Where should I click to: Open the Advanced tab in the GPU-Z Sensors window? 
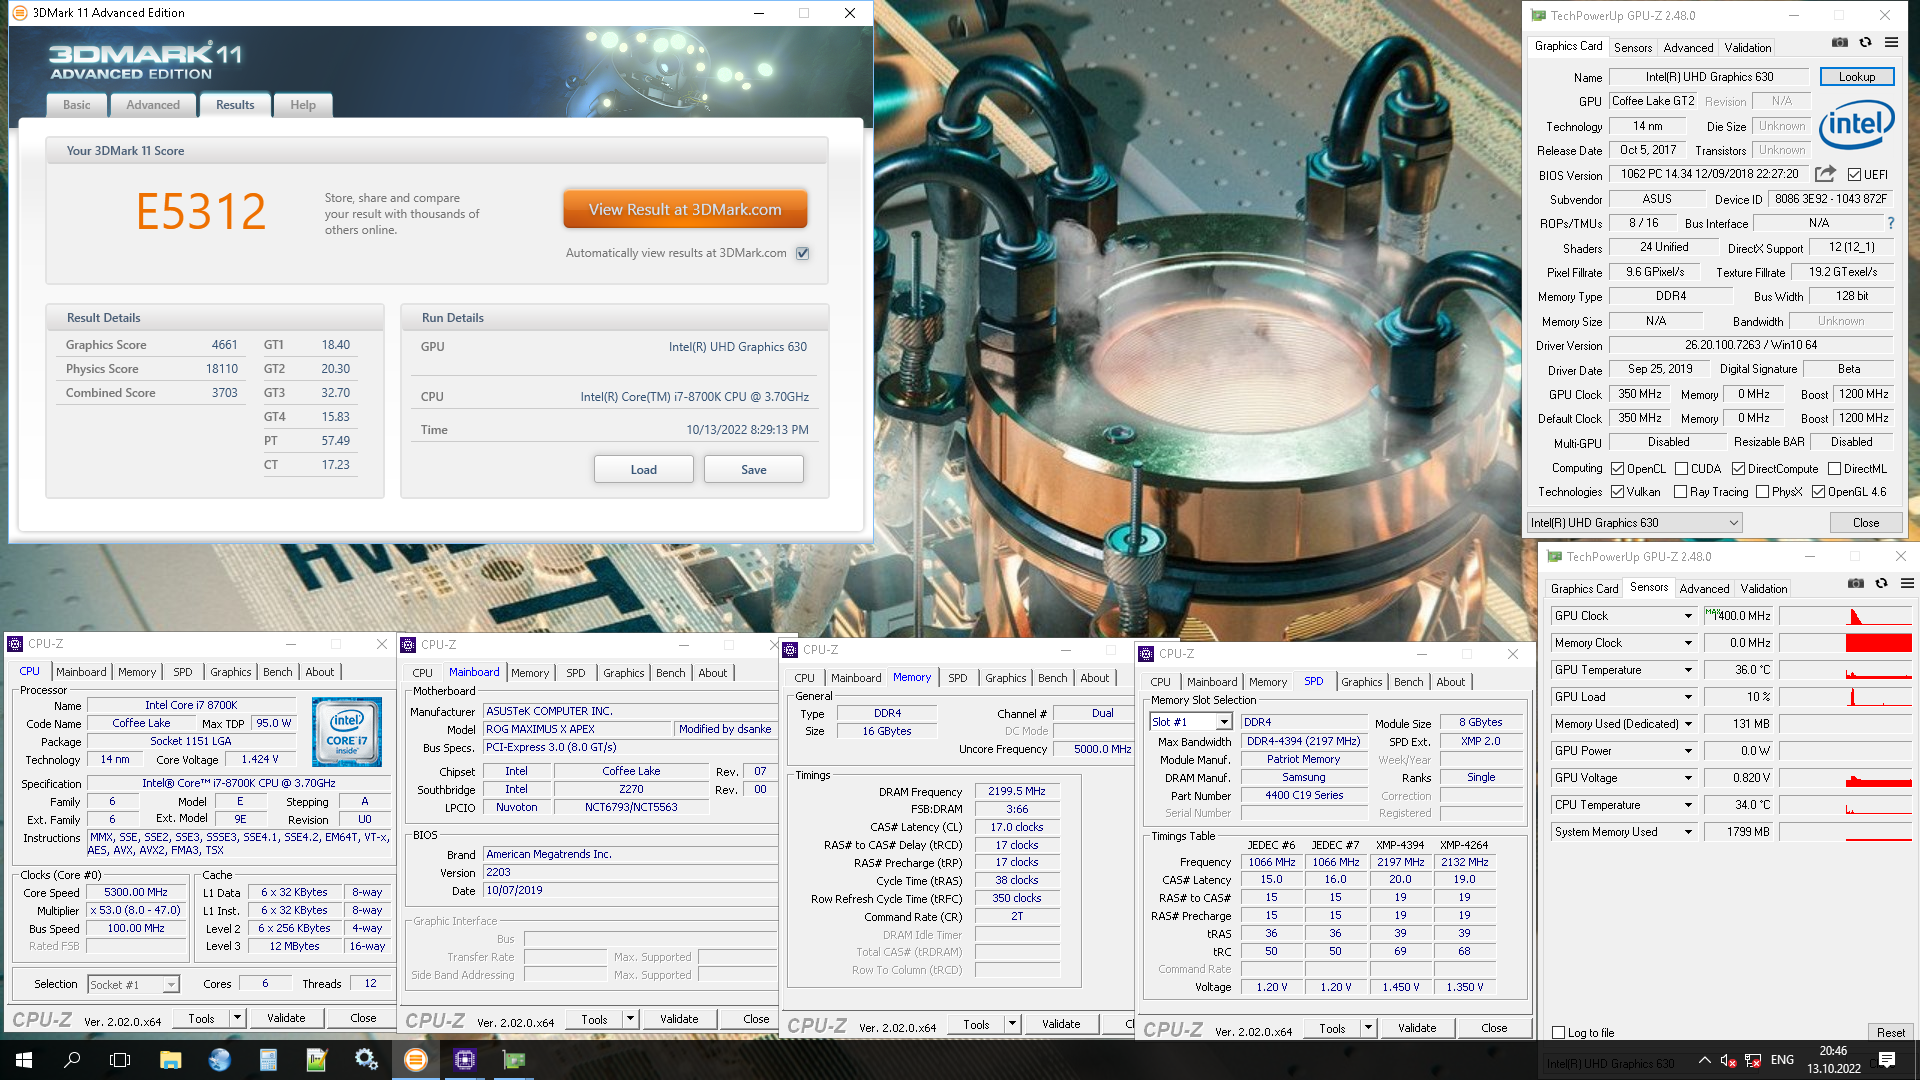tap(1704, 589)
